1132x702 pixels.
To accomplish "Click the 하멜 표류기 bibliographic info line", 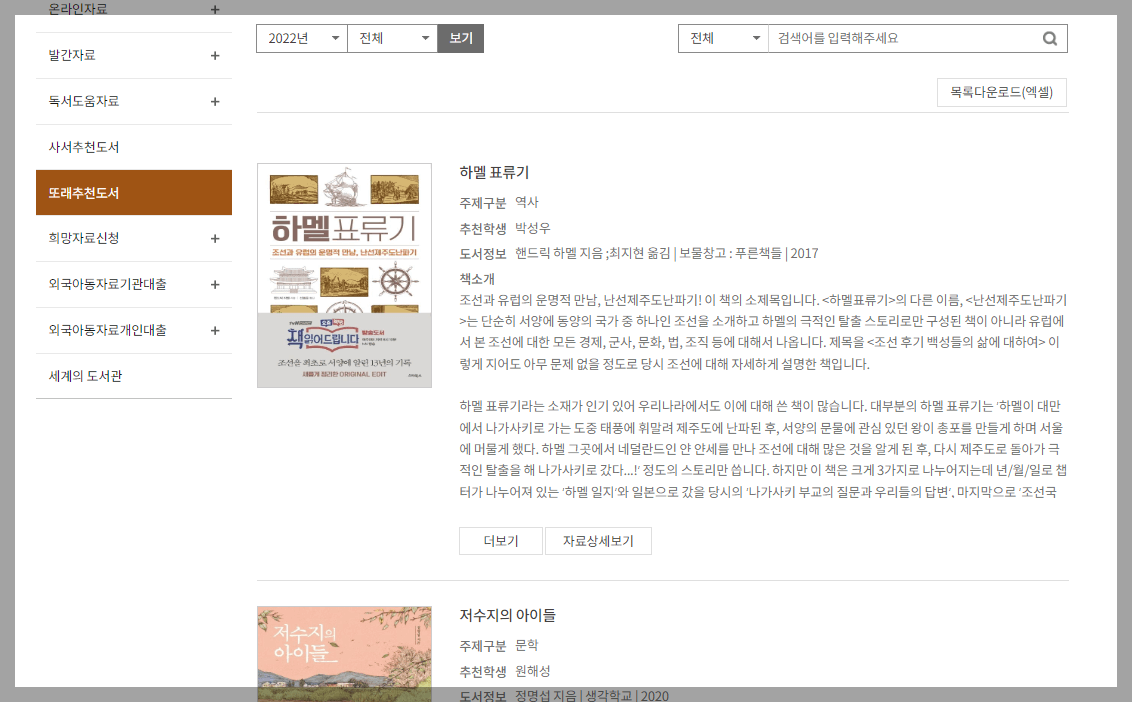I will coord(666,254).
